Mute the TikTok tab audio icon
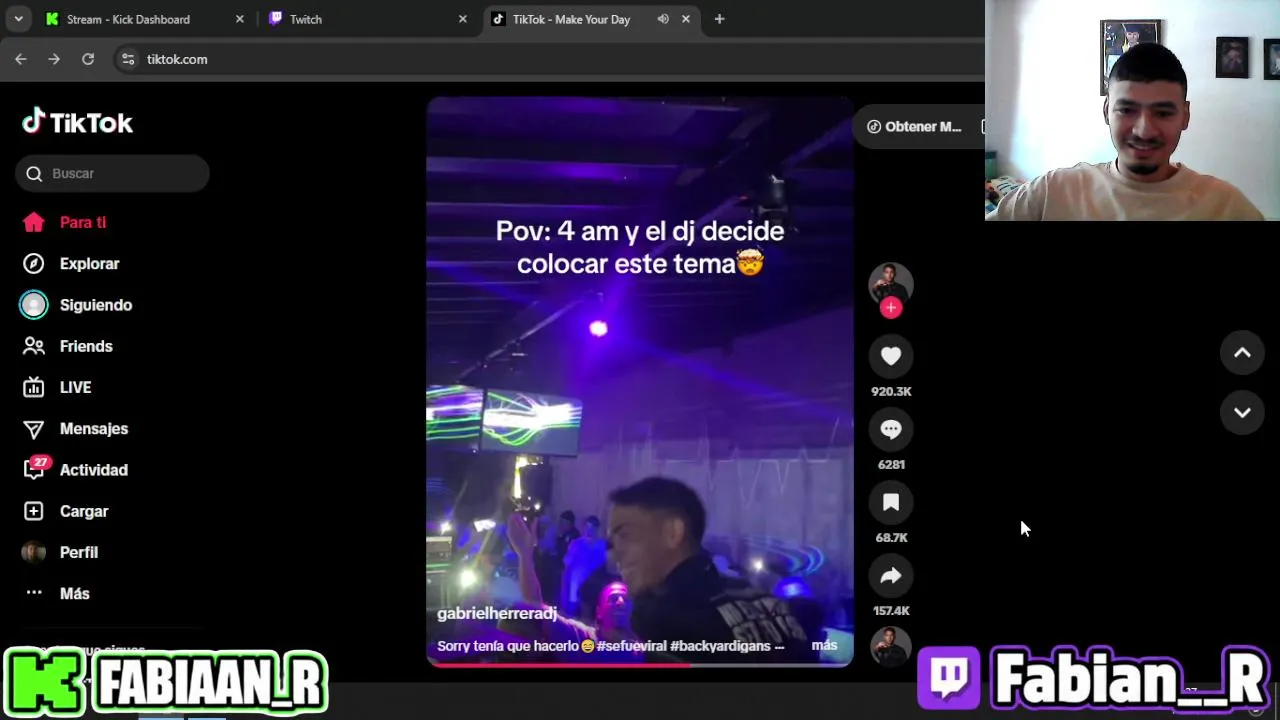Image resolution: width=1280 pixels, height=720 pixels. [x=663, y=19]
